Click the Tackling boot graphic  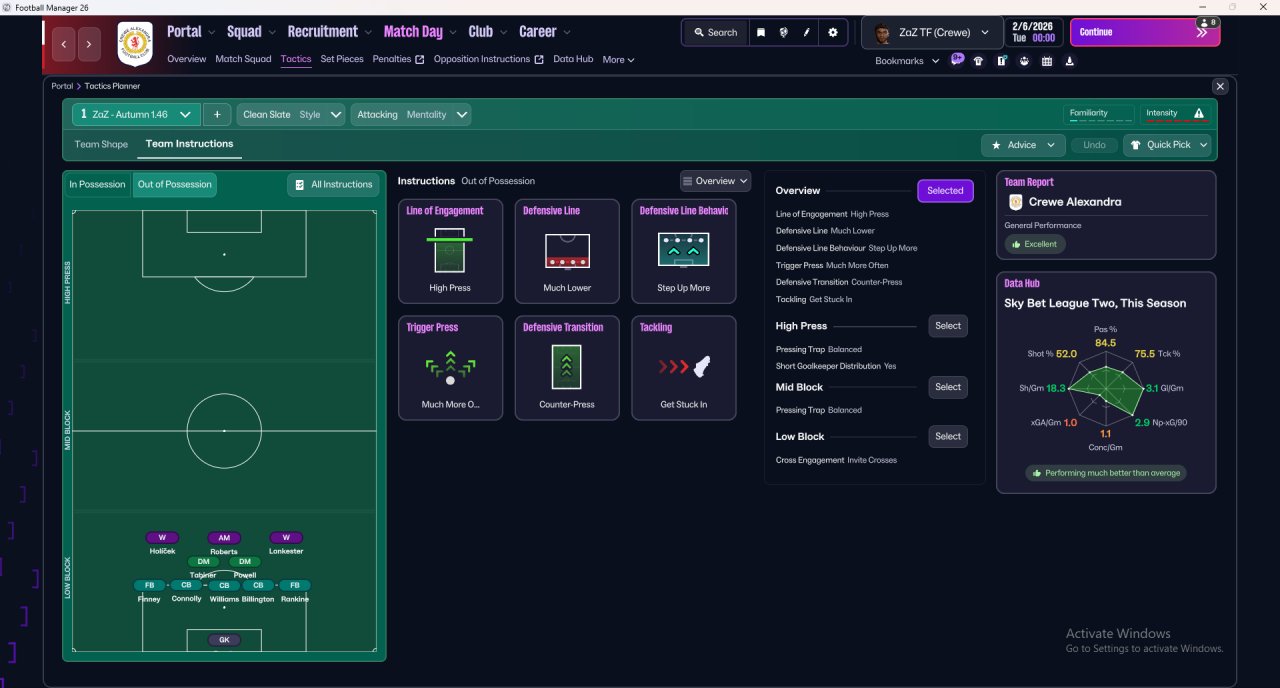684,367
